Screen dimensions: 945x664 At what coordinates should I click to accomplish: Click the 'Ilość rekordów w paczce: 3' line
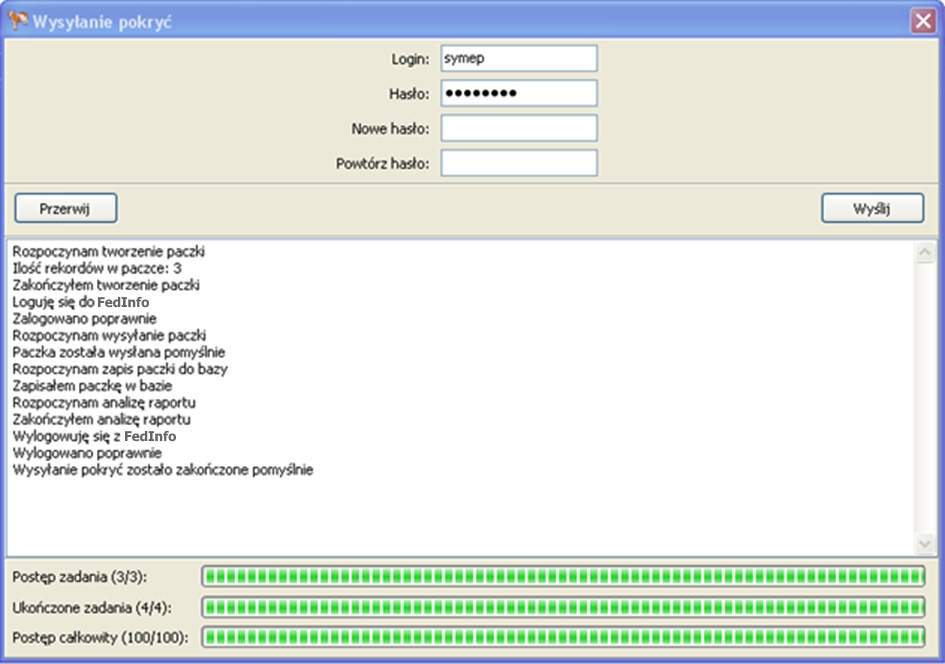click(x=97, y=268)
